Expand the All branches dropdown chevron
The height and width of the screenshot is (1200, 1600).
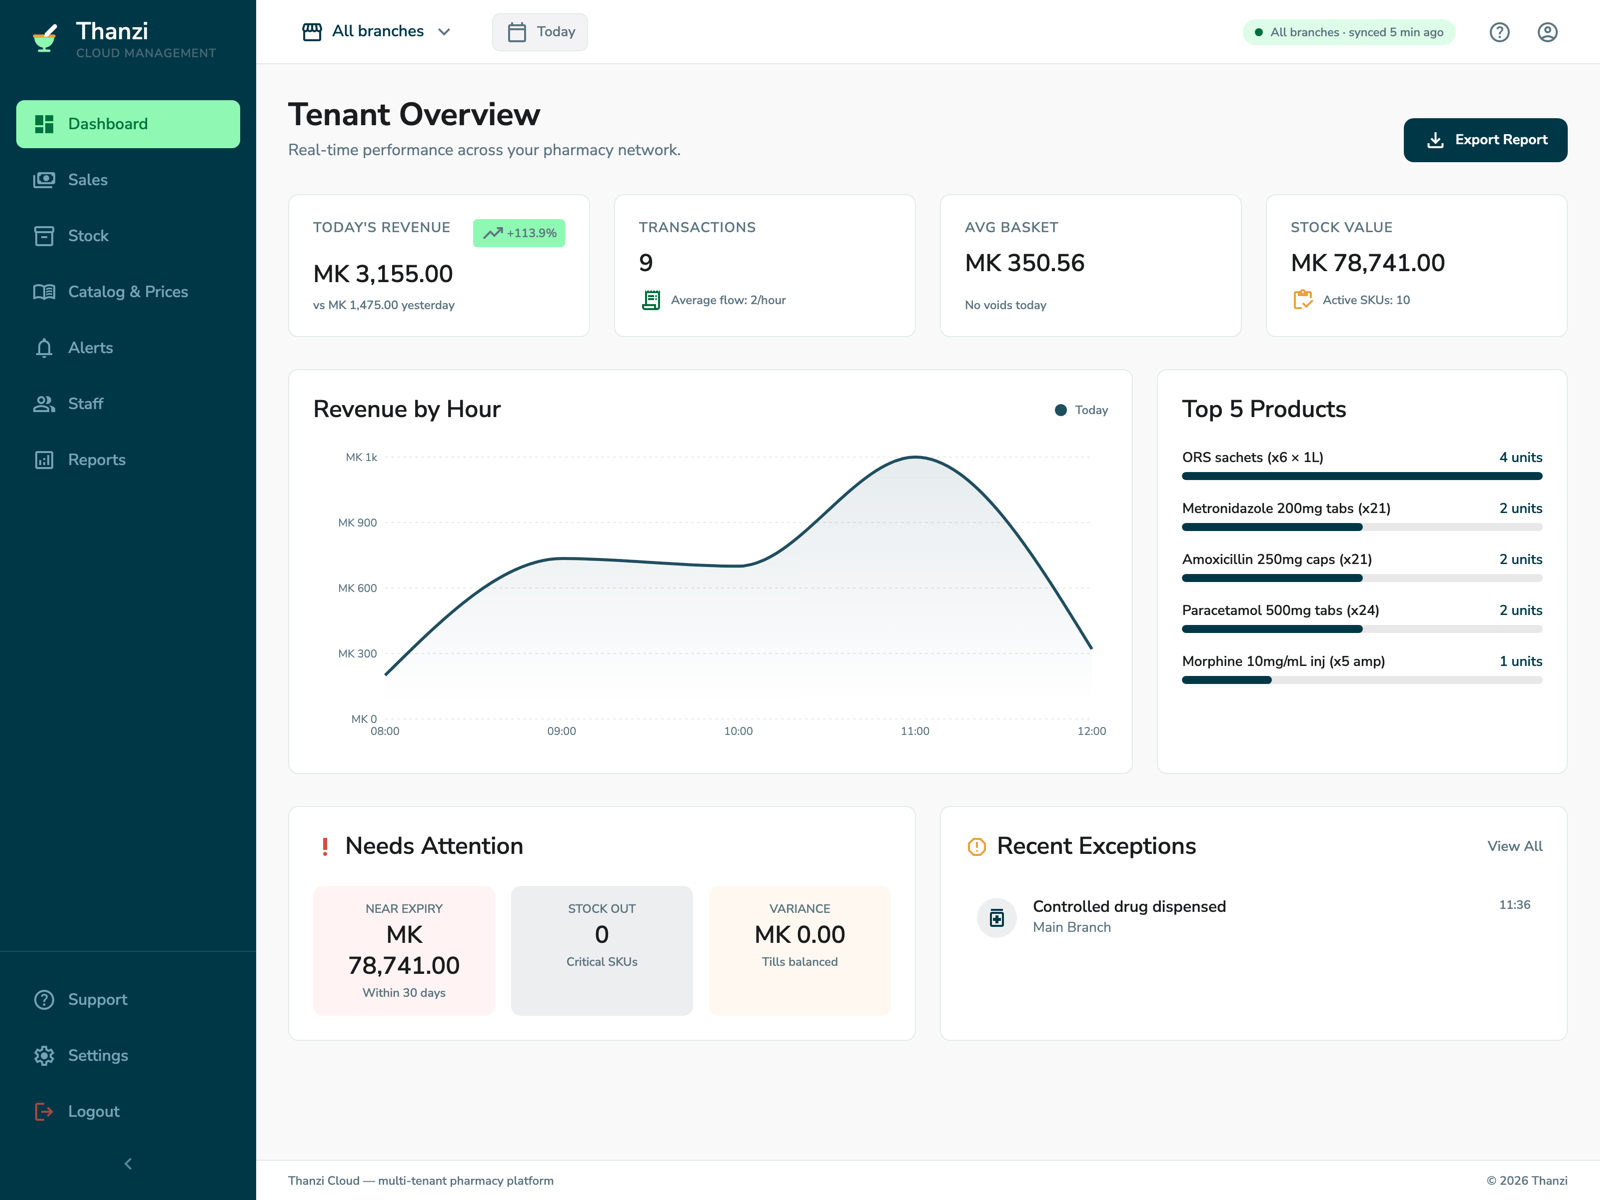click(444, 32)
